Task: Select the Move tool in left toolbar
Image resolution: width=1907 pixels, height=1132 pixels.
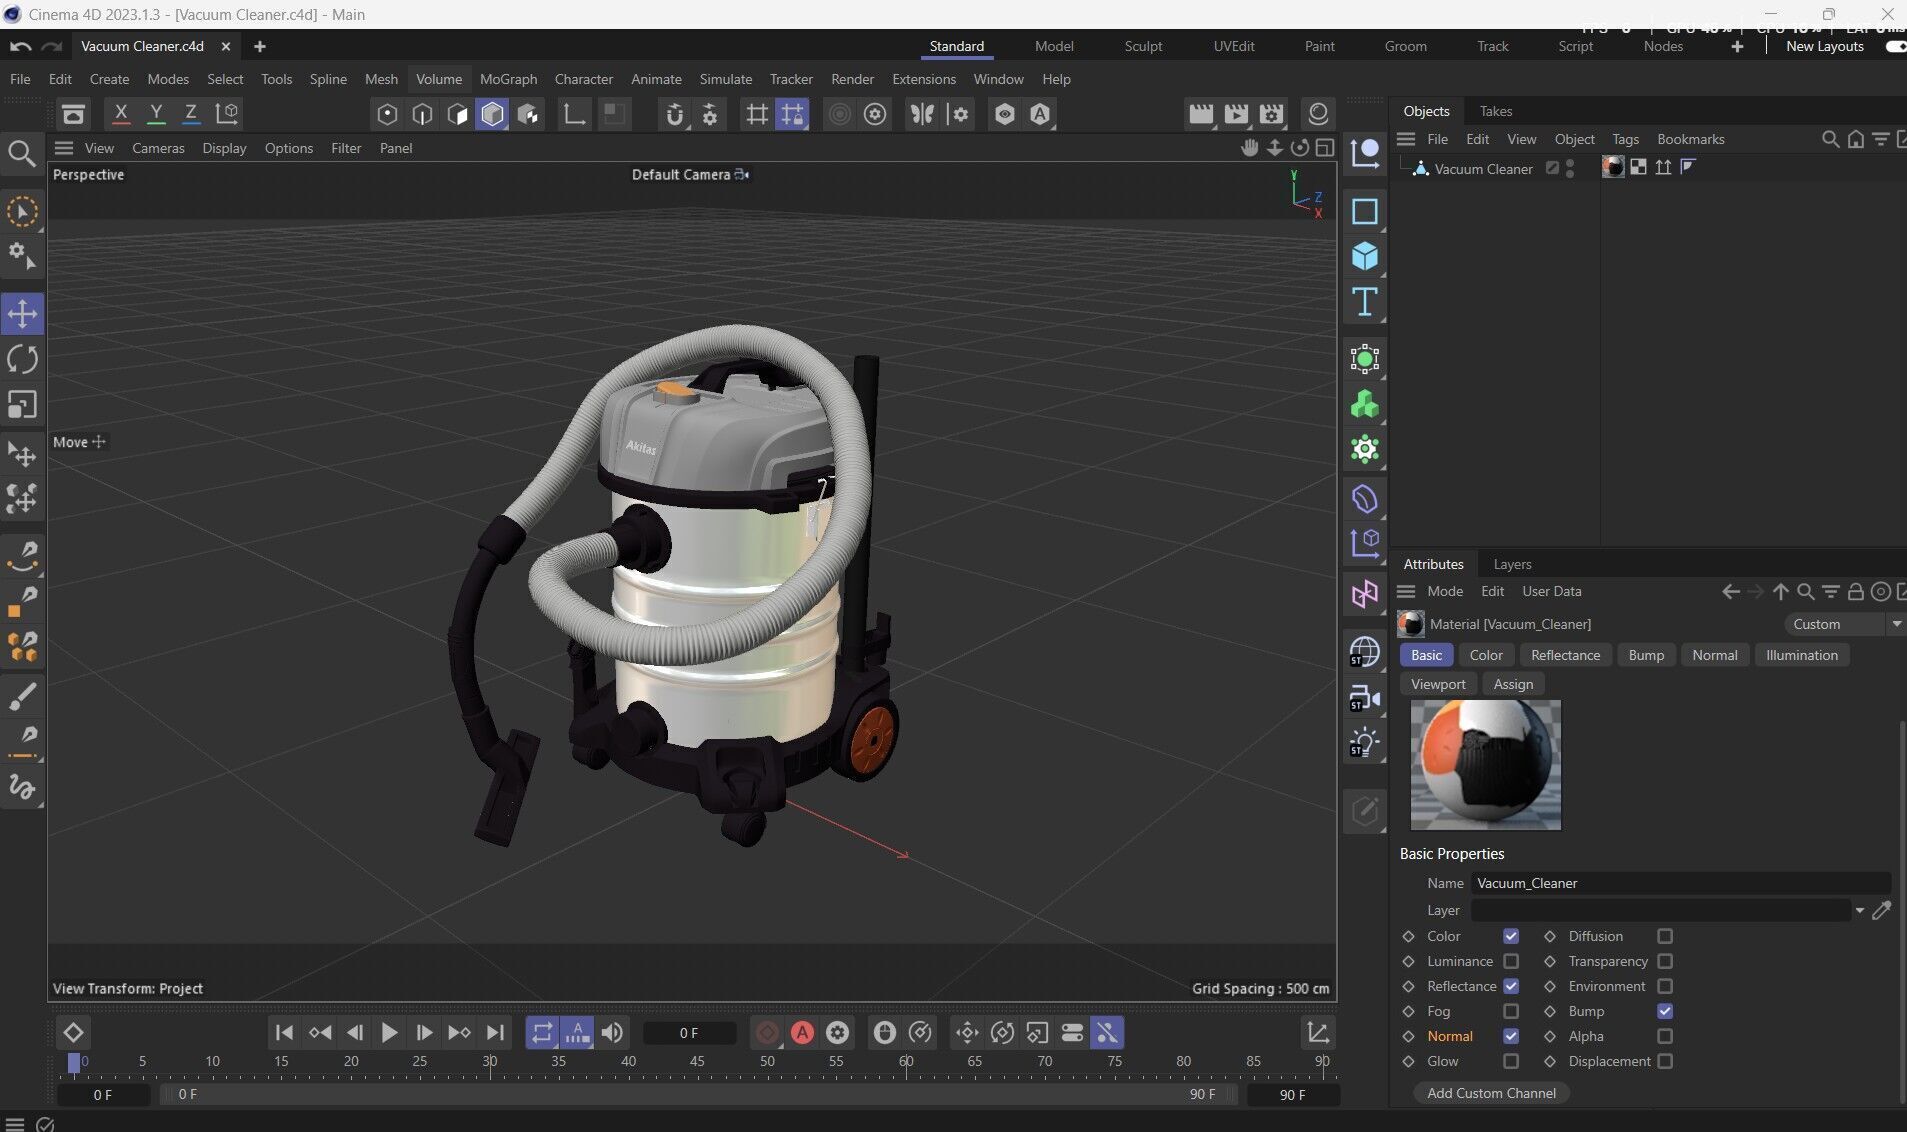Action: pos(22,314)
